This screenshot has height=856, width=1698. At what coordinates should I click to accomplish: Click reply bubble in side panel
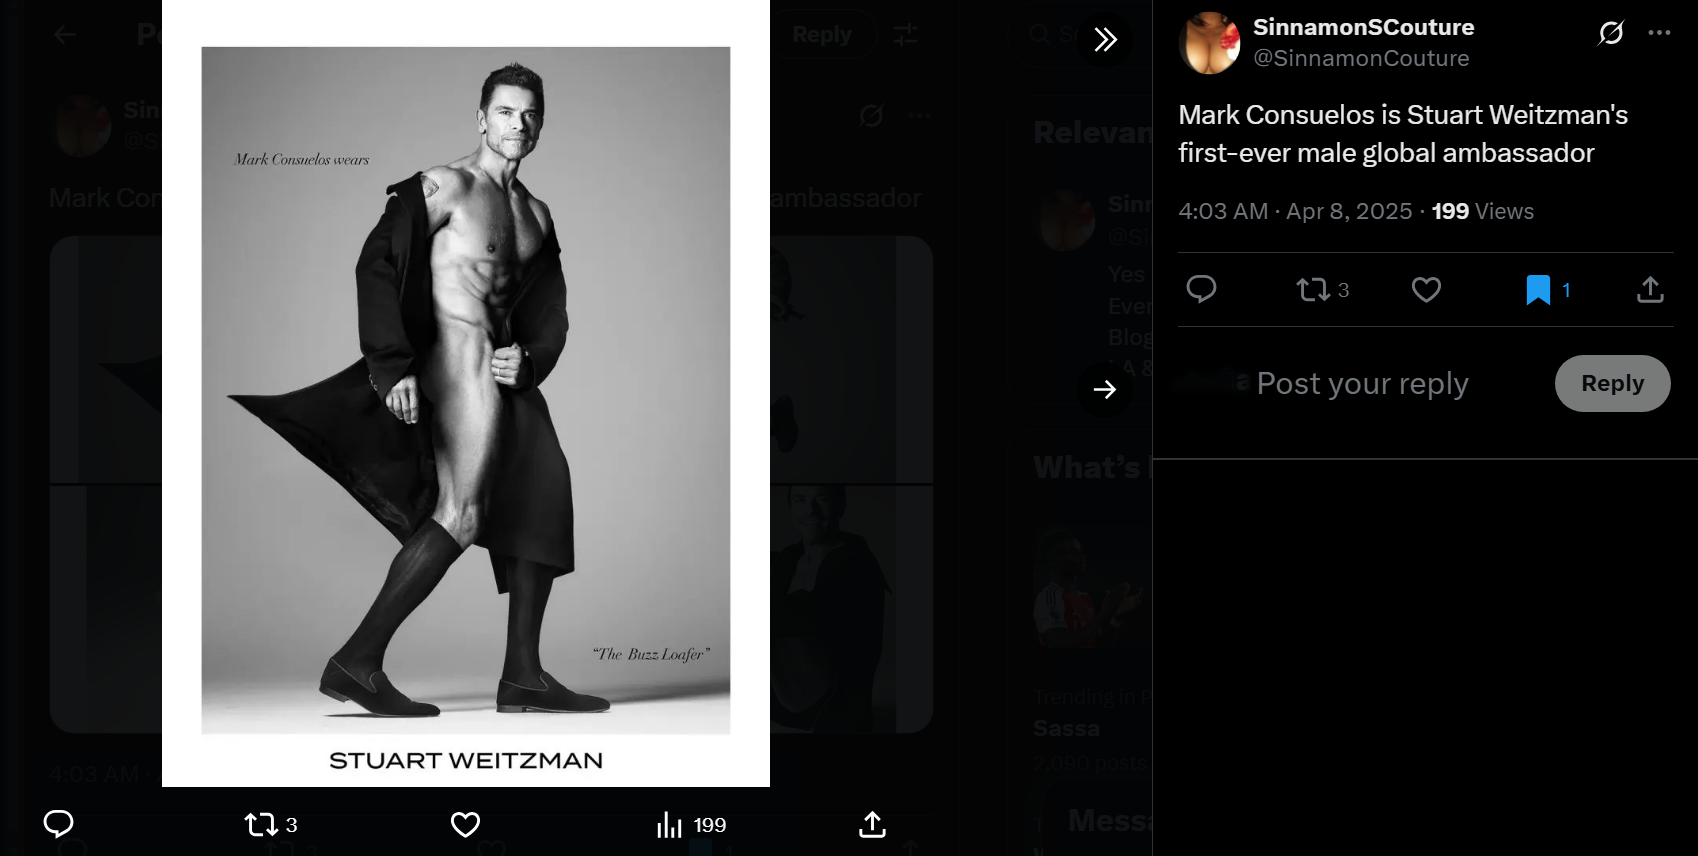click(1201, 290)
